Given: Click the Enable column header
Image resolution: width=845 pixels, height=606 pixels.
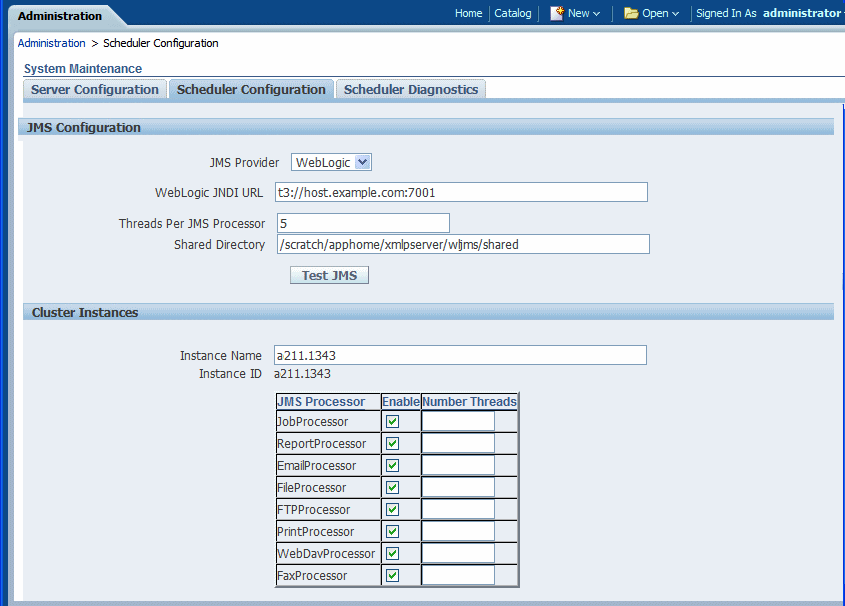Looking at the screenshot, I should 400,402.
